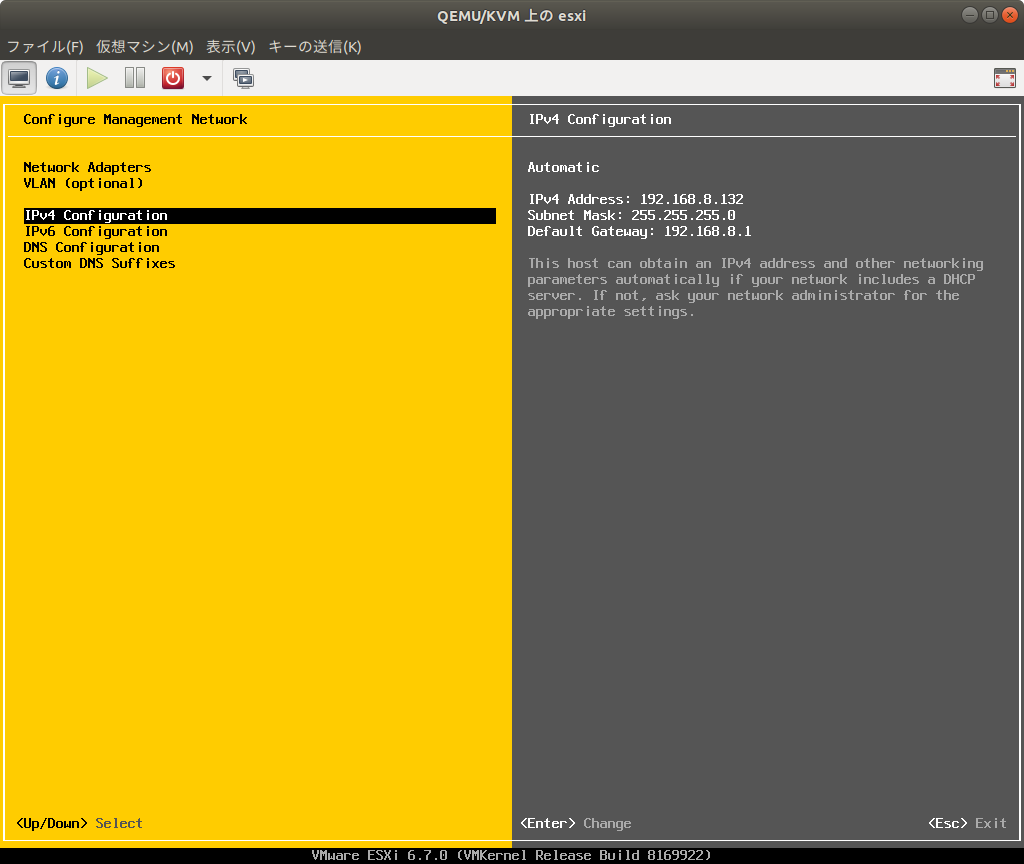Open virtual hardware details info icon
Screen dimensions: 1024x864
click(57, 78)
